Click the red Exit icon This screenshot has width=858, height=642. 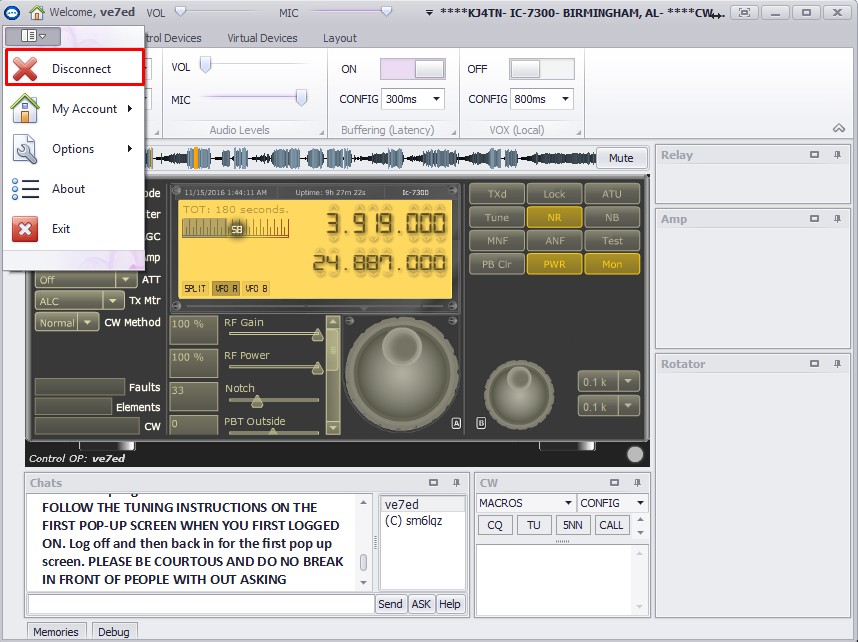[x=25, y=229]
